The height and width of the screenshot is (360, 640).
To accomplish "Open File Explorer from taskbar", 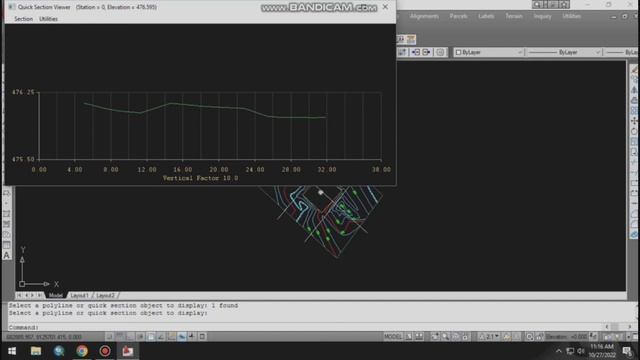I will (36, 351).
